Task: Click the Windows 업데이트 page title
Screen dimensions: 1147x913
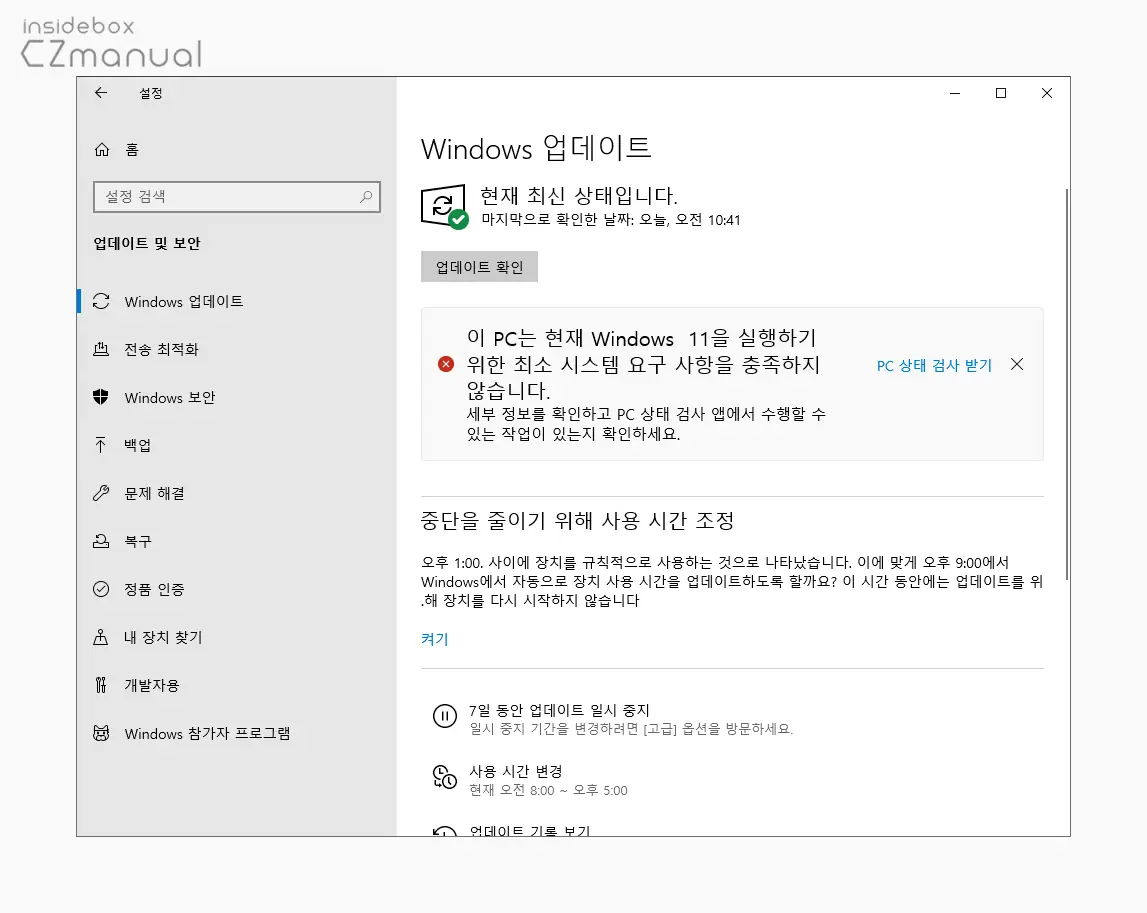Action: click(535, 149)
